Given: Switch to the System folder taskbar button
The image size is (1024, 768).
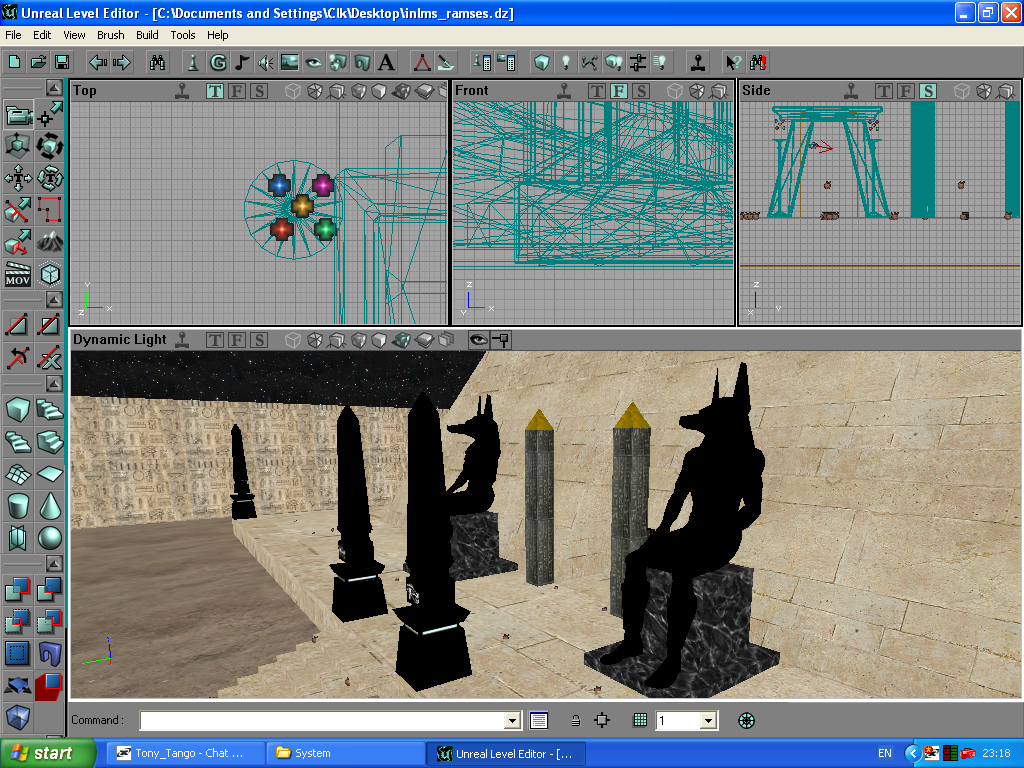Looking at the screenshot, I should tap(345, 753).
